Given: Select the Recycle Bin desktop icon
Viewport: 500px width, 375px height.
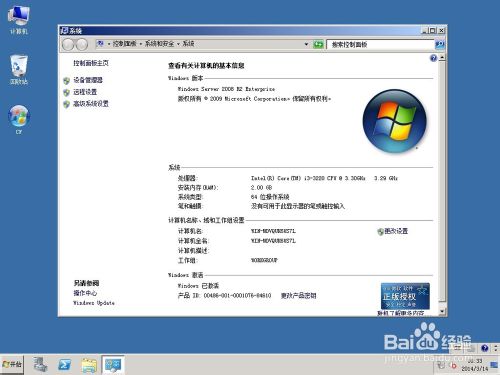Looking at the screenshot, I should coord(19,70).
